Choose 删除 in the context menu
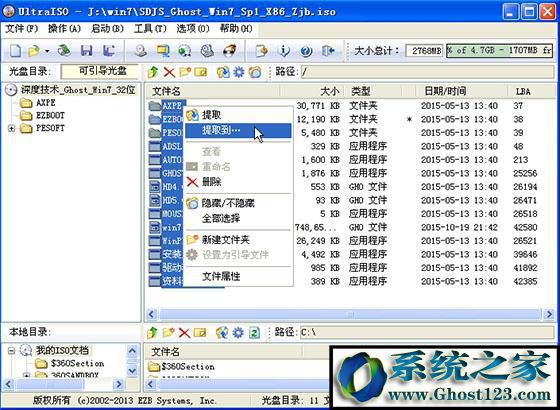This screenshot has width=560, height=410. 238,182
